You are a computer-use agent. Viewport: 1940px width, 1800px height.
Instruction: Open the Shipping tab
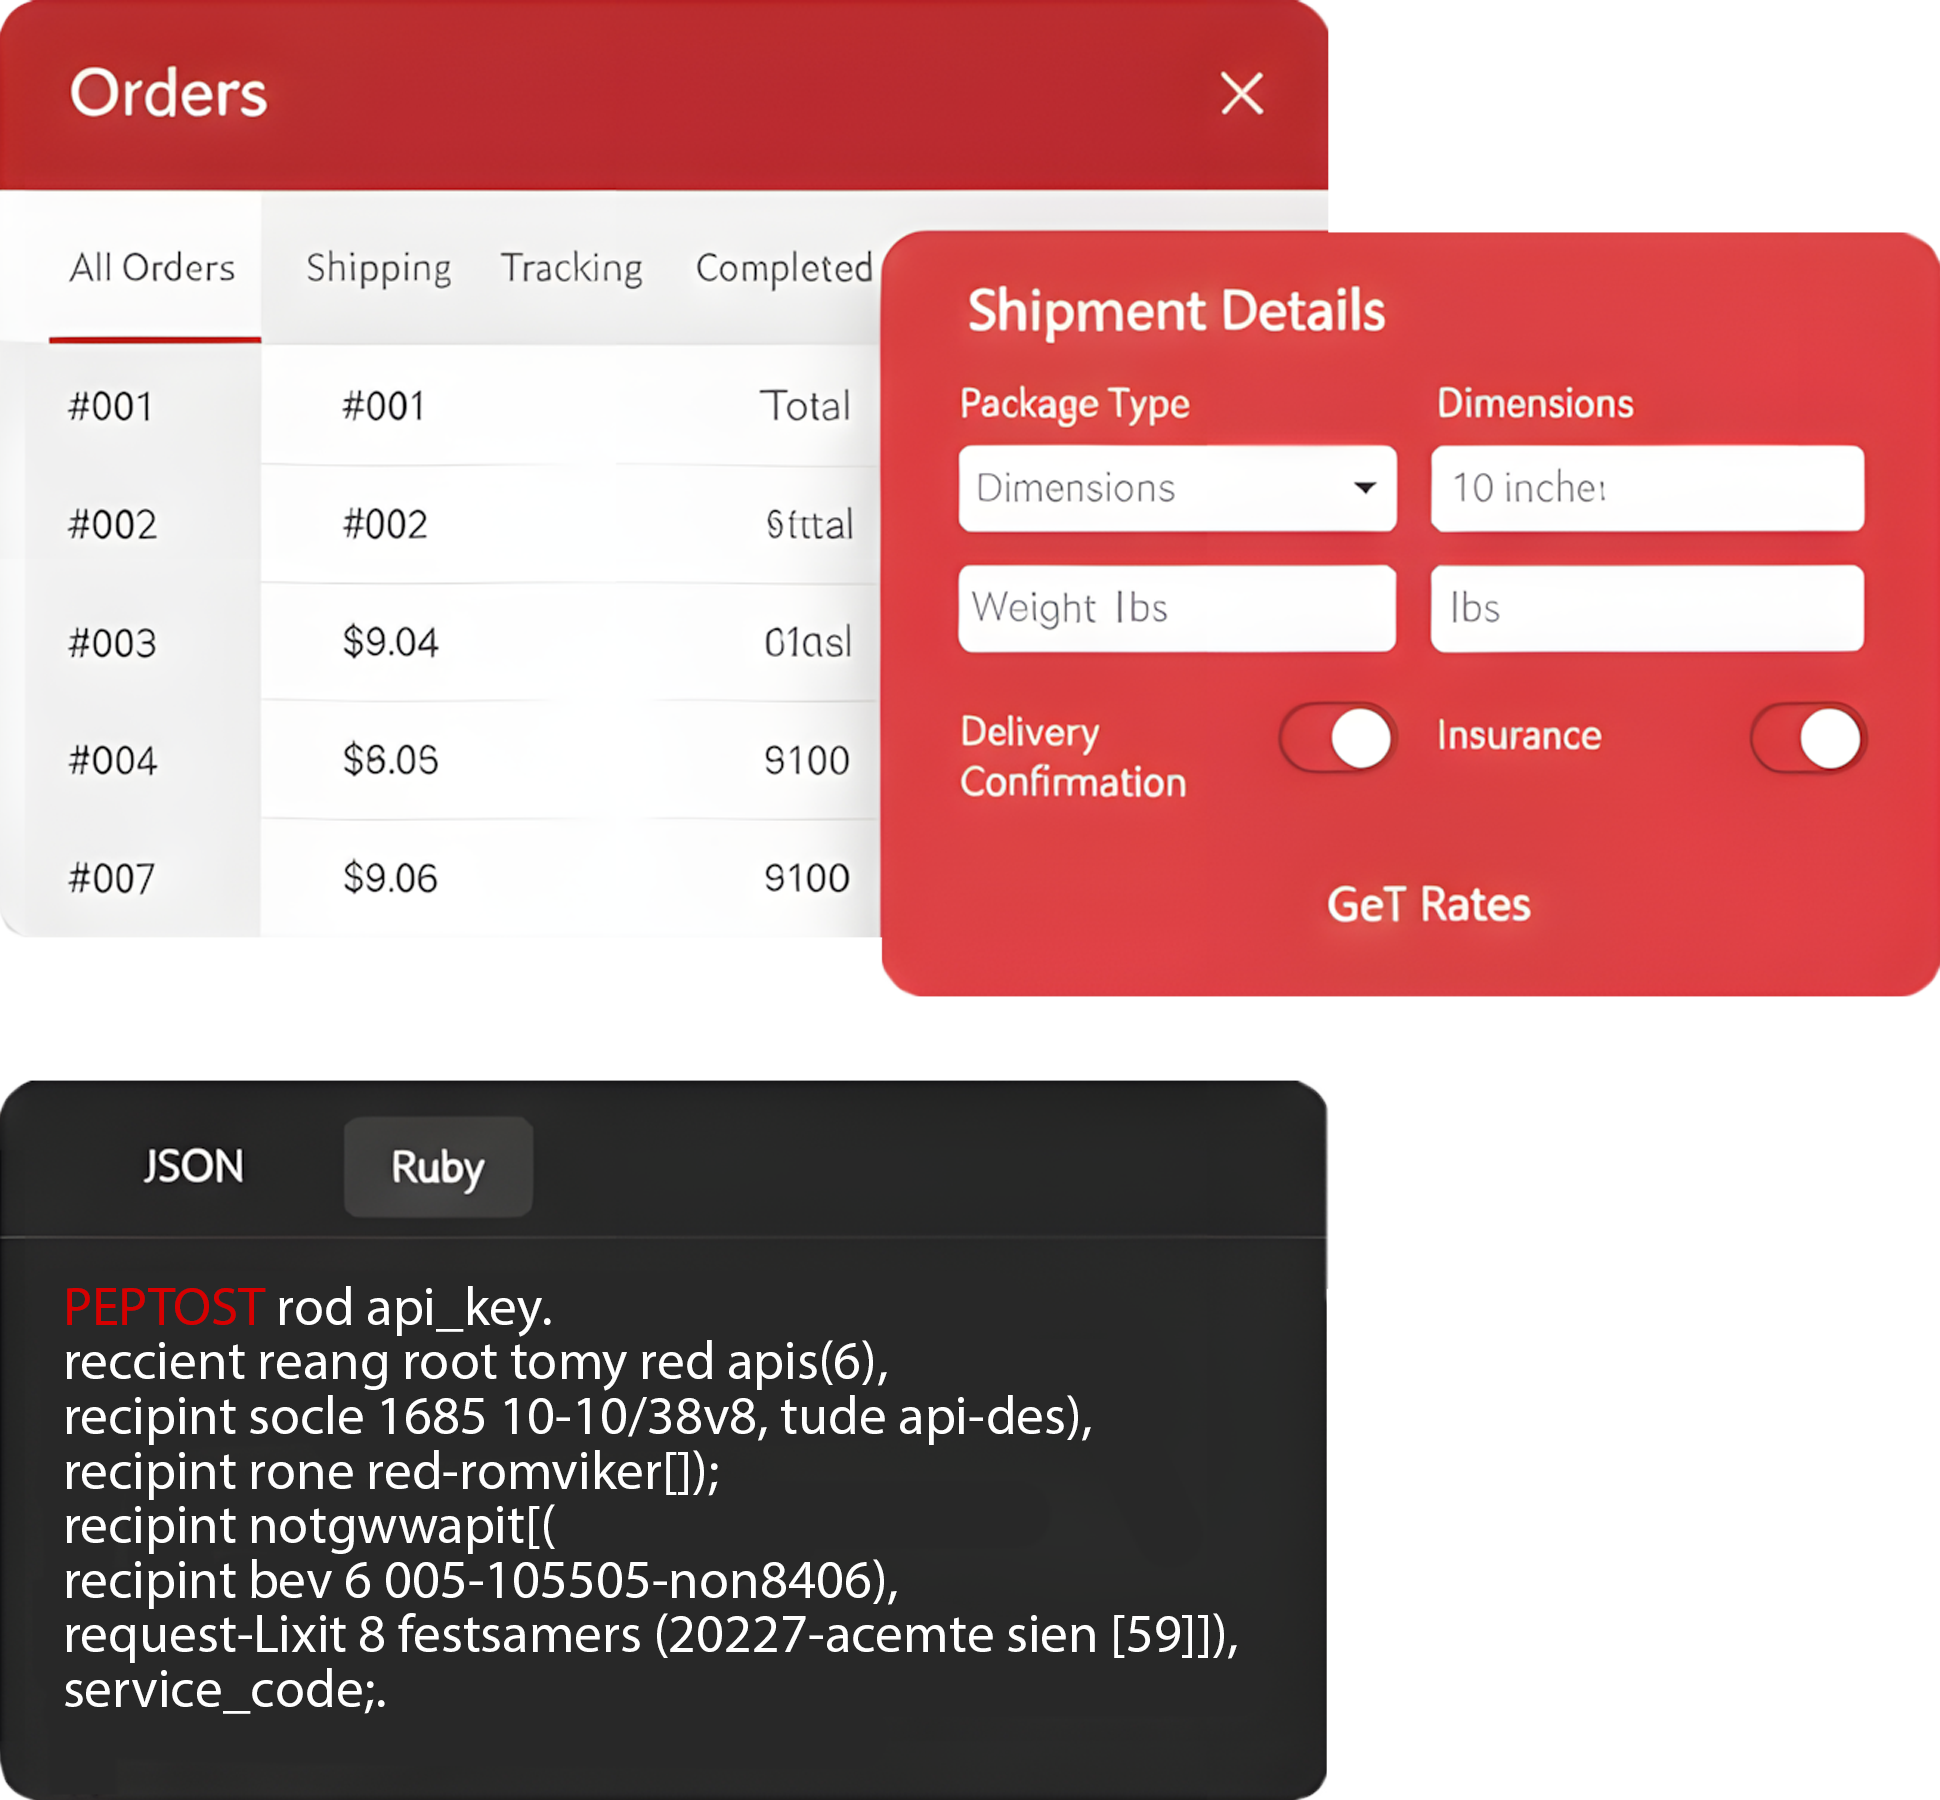[378, 268]
